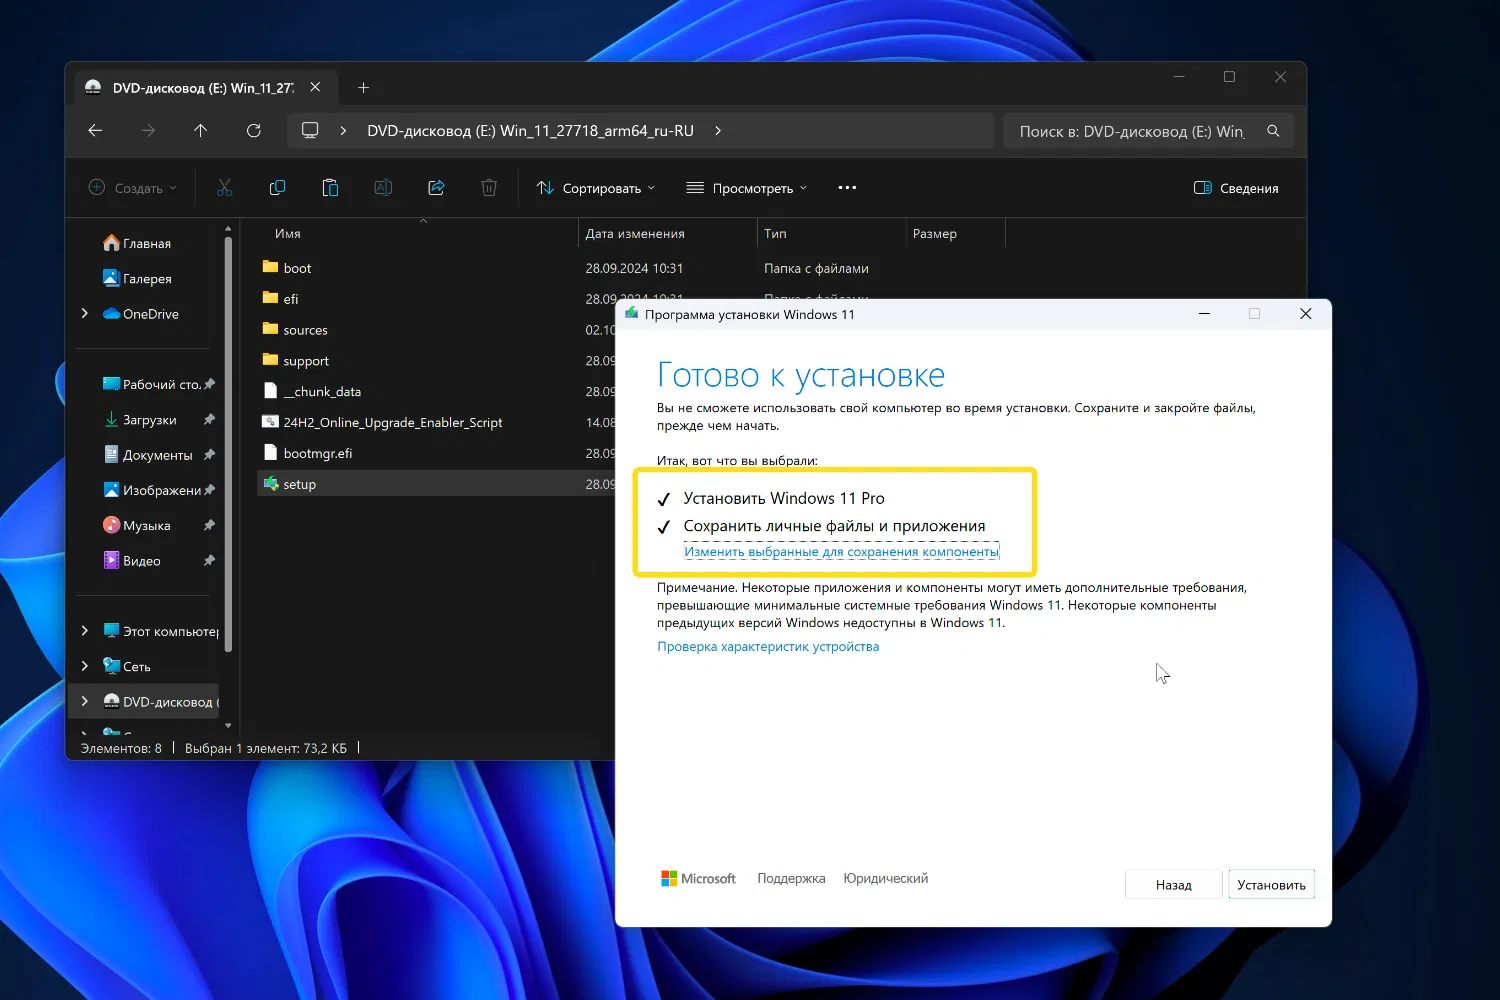Screen dimensions: 1500x1000
Task: Expand the OneDrive tree node
Action: 85,314
